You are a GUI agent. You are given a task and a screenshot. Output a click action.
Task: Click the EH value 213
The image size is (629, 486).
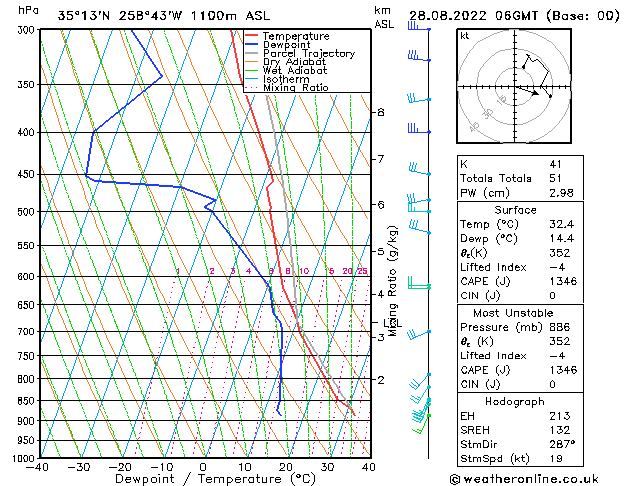point(559,416)
